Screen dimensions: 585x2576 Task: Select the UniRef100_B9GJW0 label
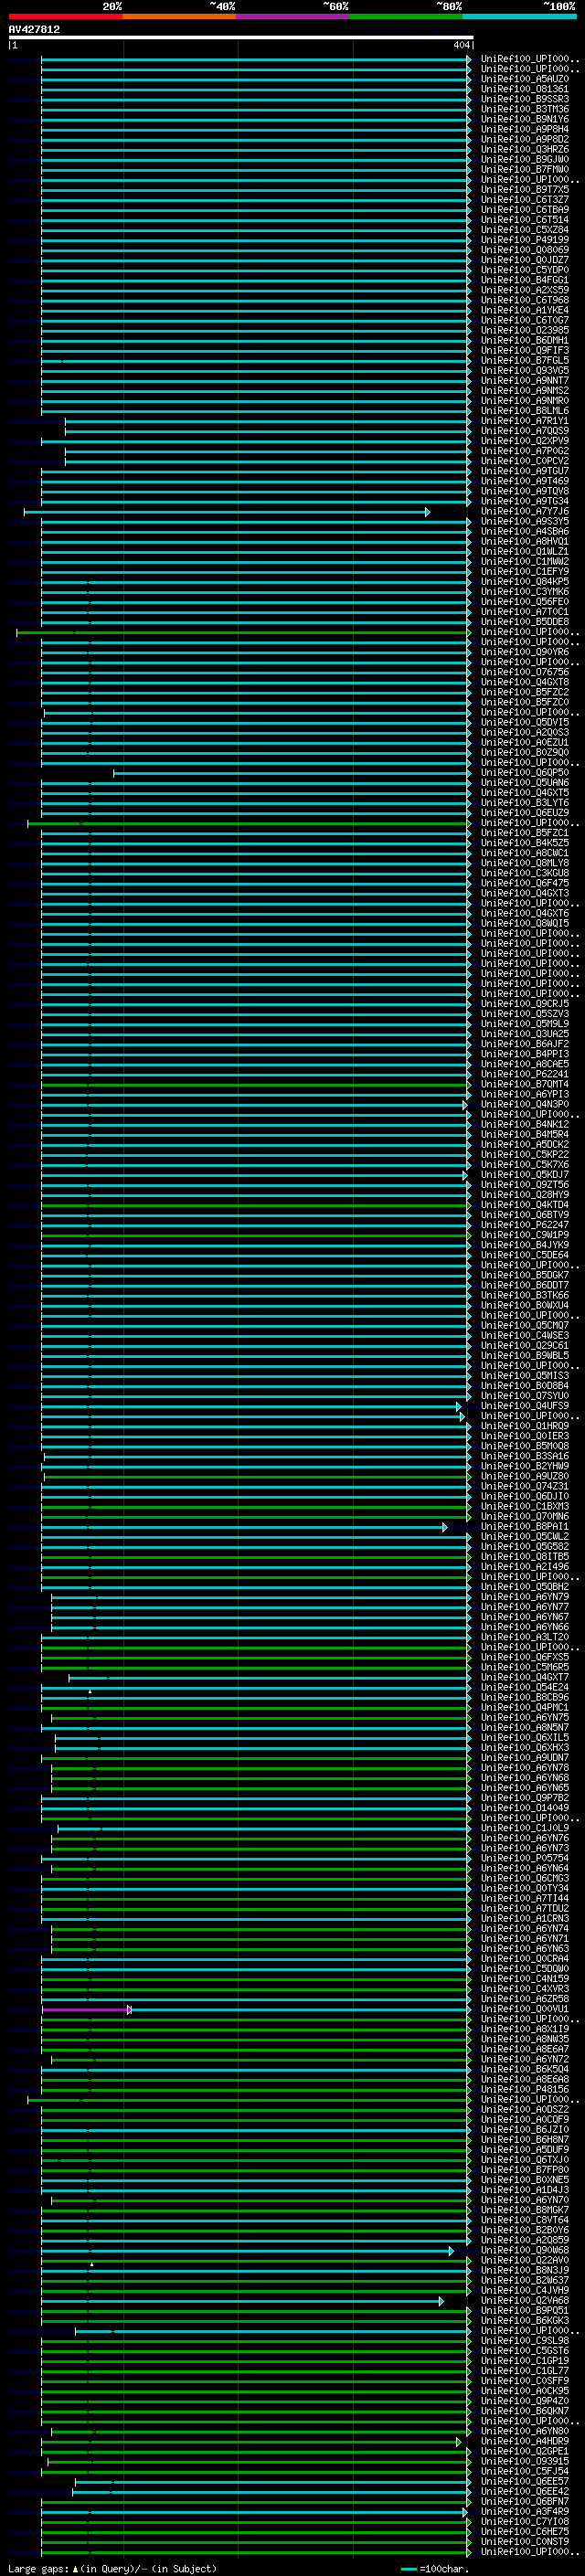(525, 159)
